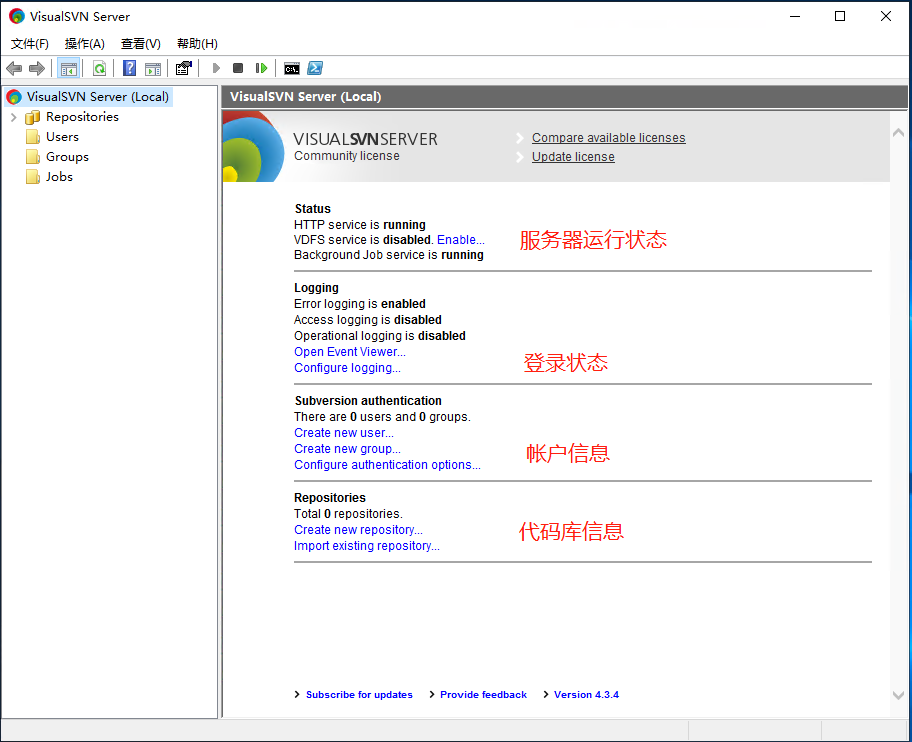The height and width of the screenshot is (742, 912).
Task: Click the Back arrow in the toolbar
Action: coord(14,69)
